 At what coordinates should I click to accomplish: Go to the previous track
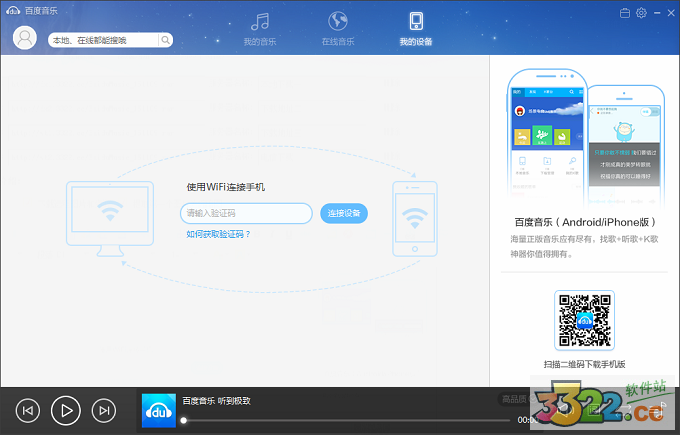coord(28,410)
